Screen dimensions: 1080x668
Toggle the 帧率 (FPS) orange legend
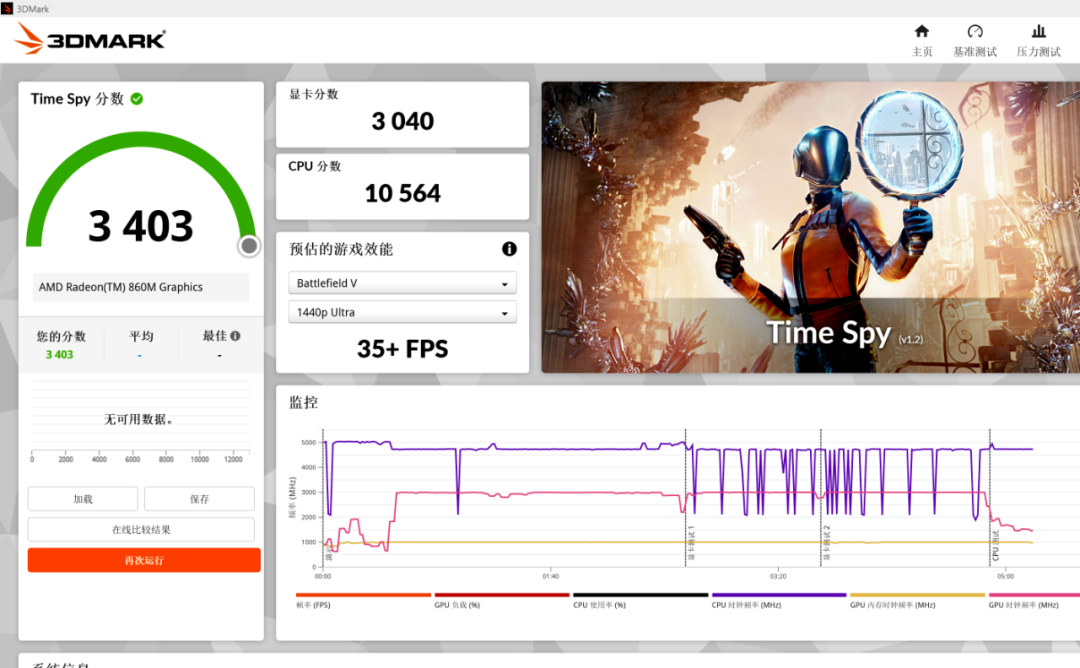point(363,601)
